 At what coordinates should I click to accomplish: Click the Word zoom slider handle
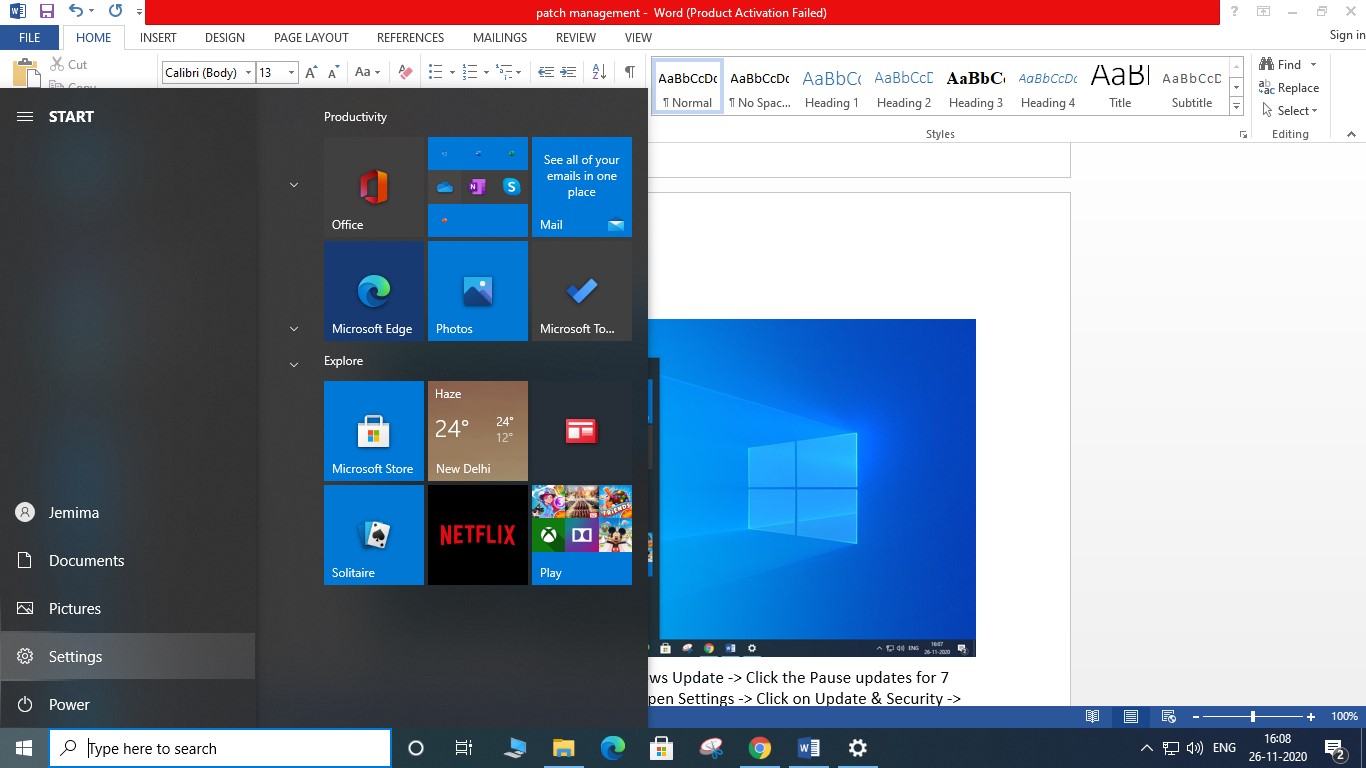tap(1253, 717)
